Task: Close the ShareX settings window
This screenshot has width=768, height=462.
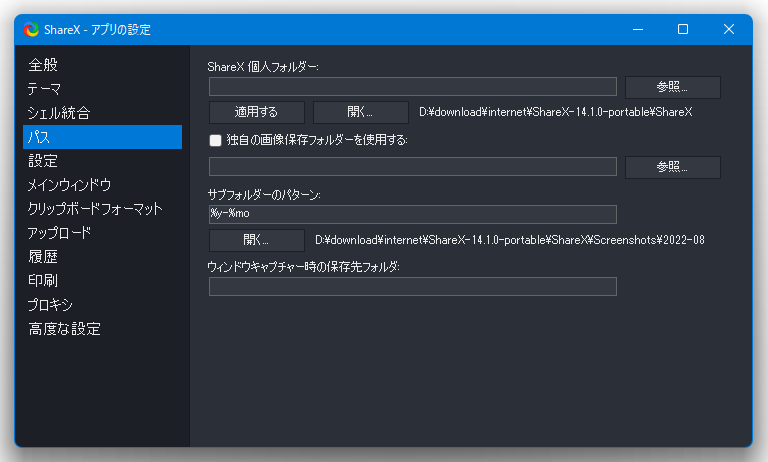Action: click(729, 29)
